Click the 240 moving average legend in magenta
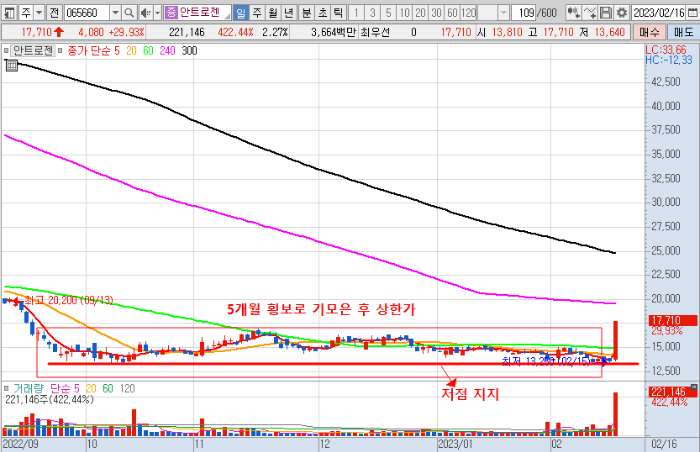This screenshot has width=700, height=452. click(167, 51)
